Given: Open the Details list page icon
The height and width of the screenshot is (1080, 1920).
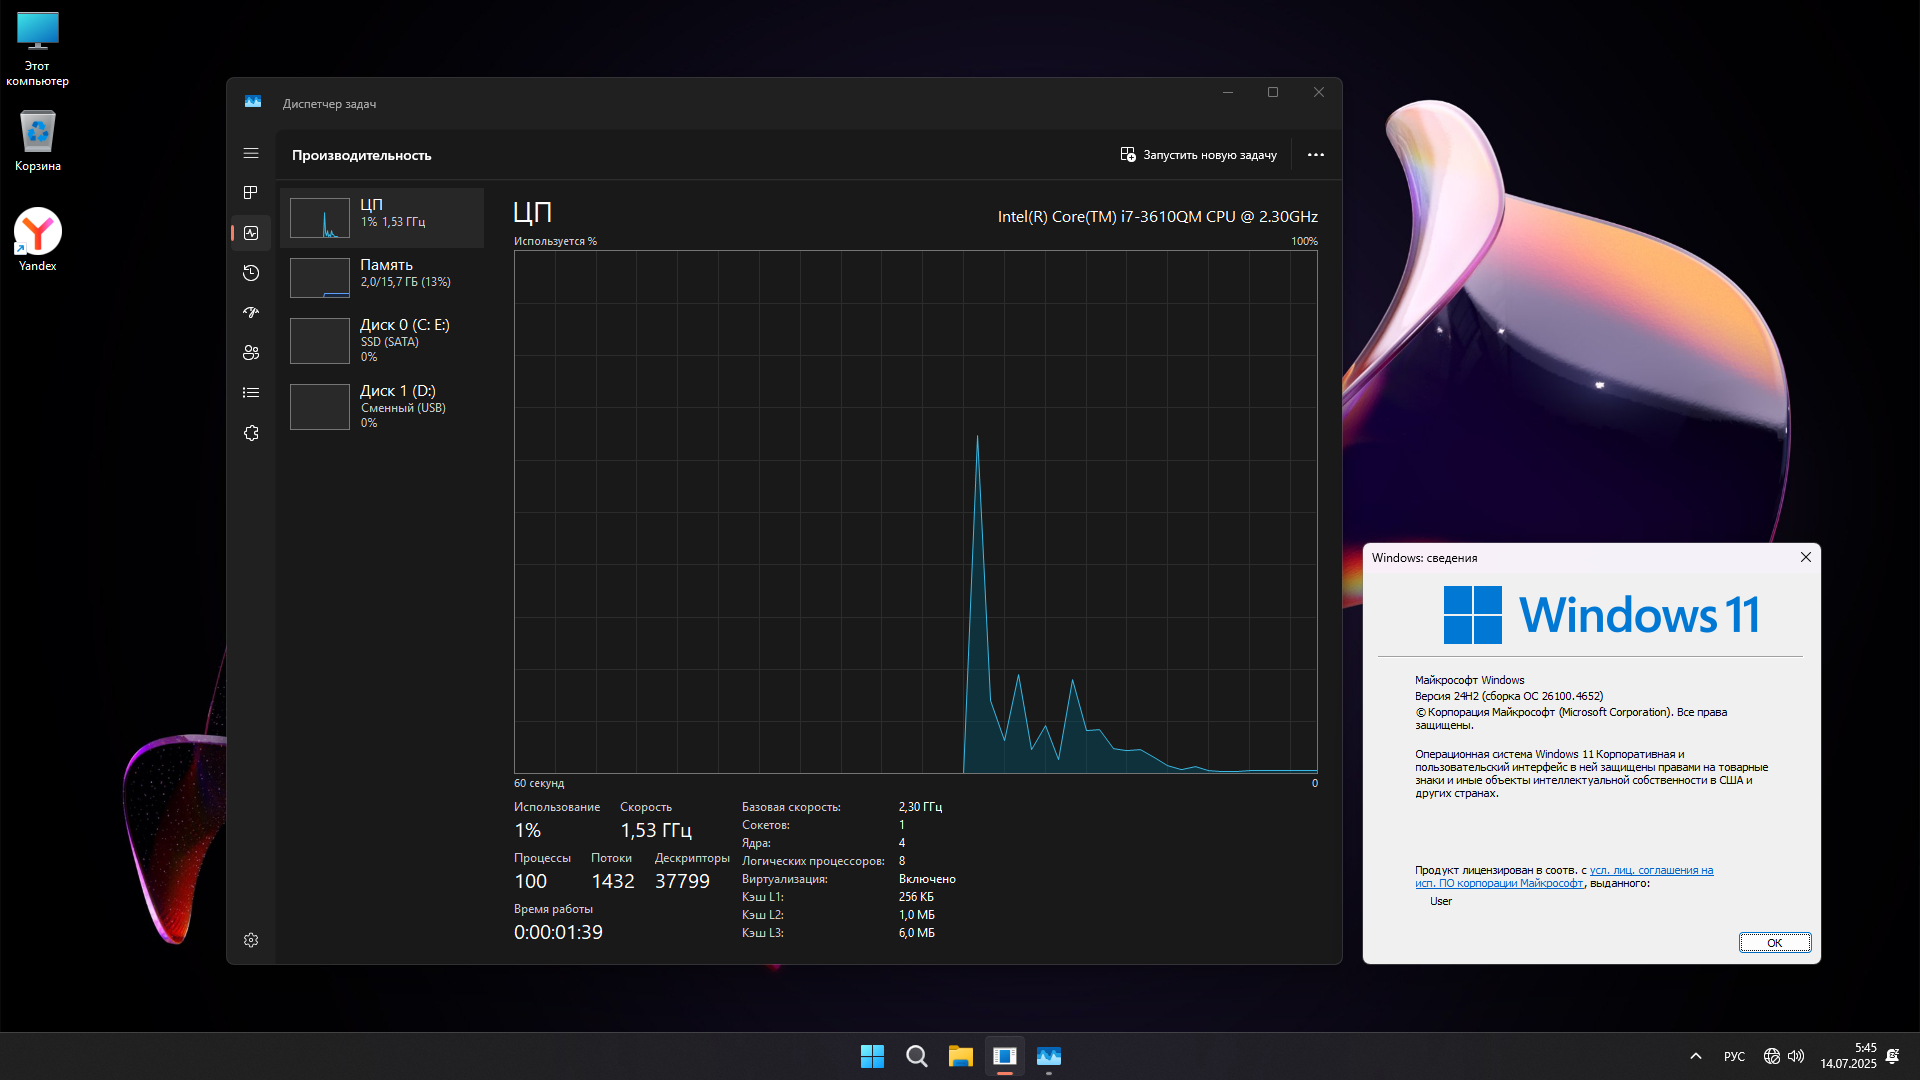Looking at the screenshot, I should pyautogui.click(x=251, y=393).
